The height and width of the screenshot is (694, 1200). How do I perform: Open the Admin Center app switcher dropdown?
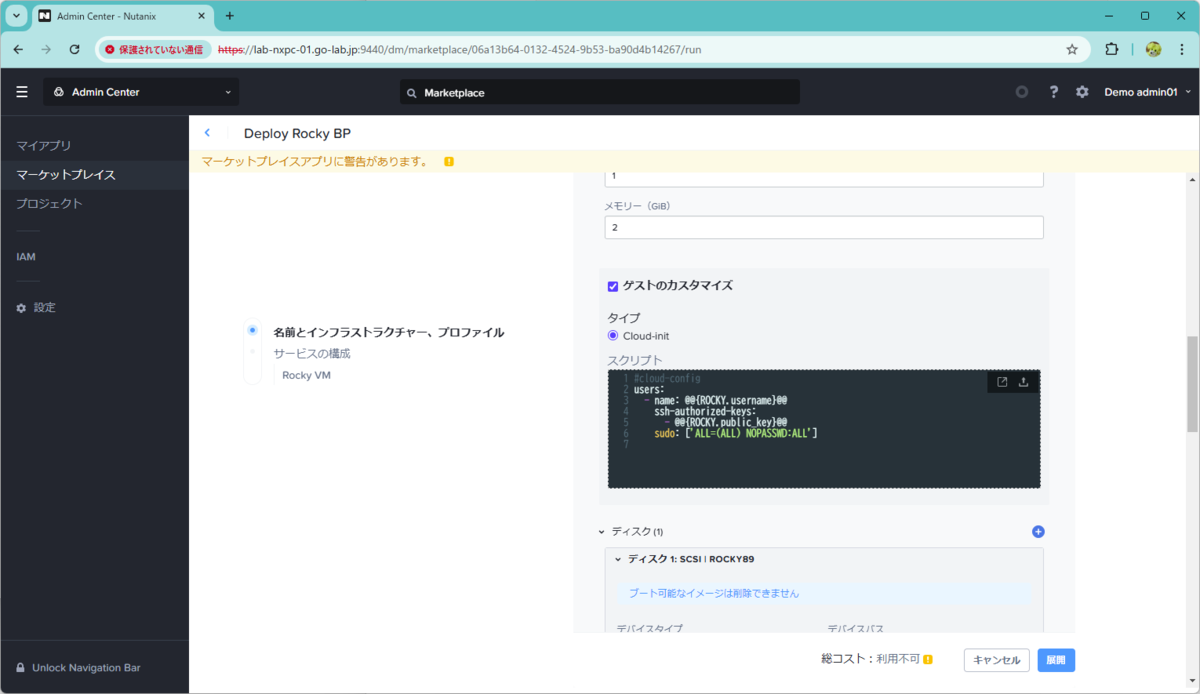click(x=141, y=92)
